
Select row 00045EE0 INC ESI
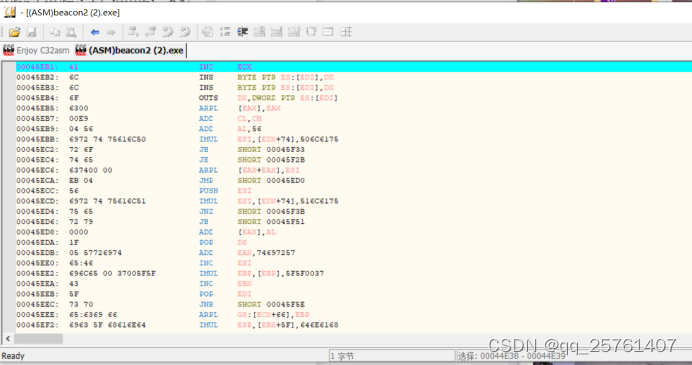click(353, 263)
